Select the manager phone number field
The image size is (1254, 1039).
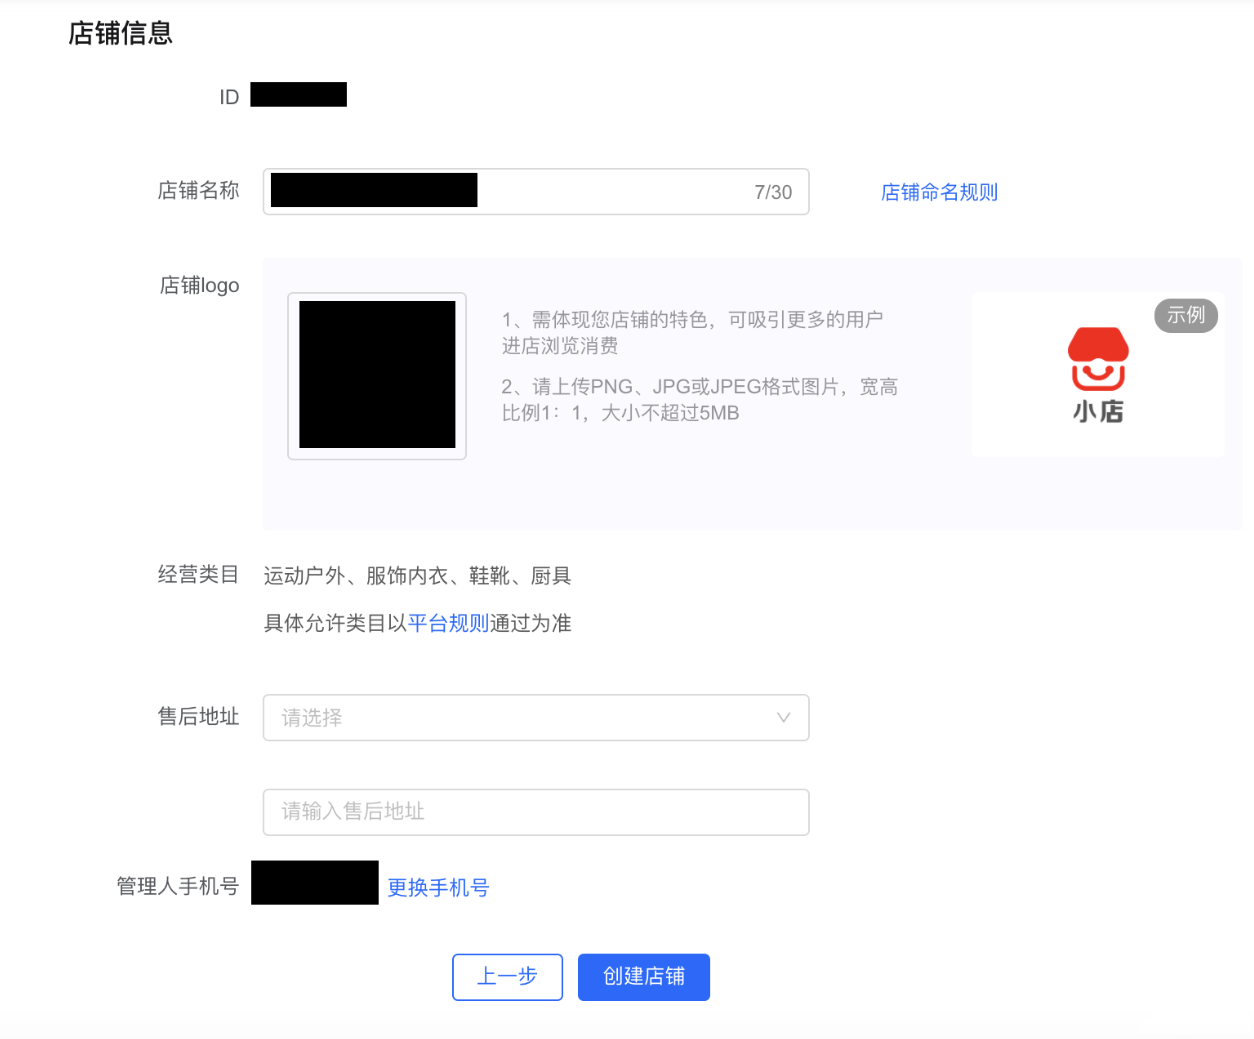[x=315, y=882]
